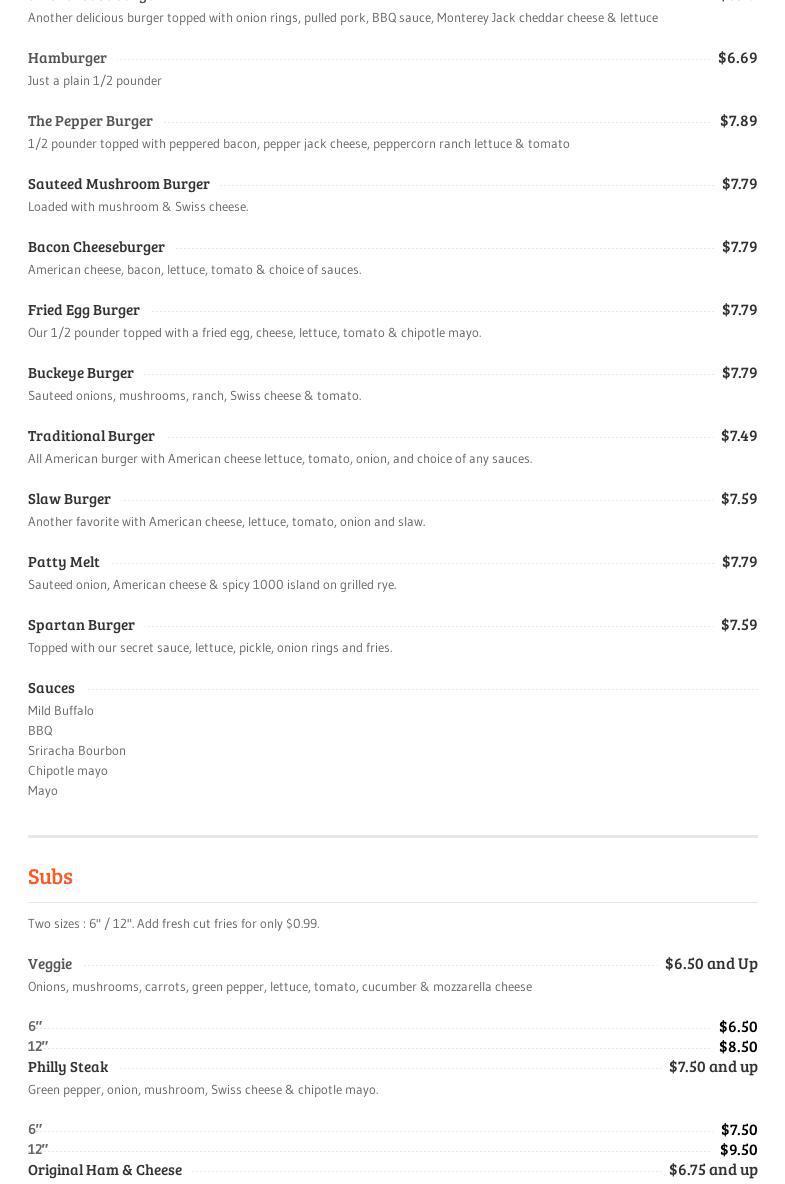Screen dimensions: 785x1184
Task: Select the Veggie sub title
Action: [x=50, y=964]
